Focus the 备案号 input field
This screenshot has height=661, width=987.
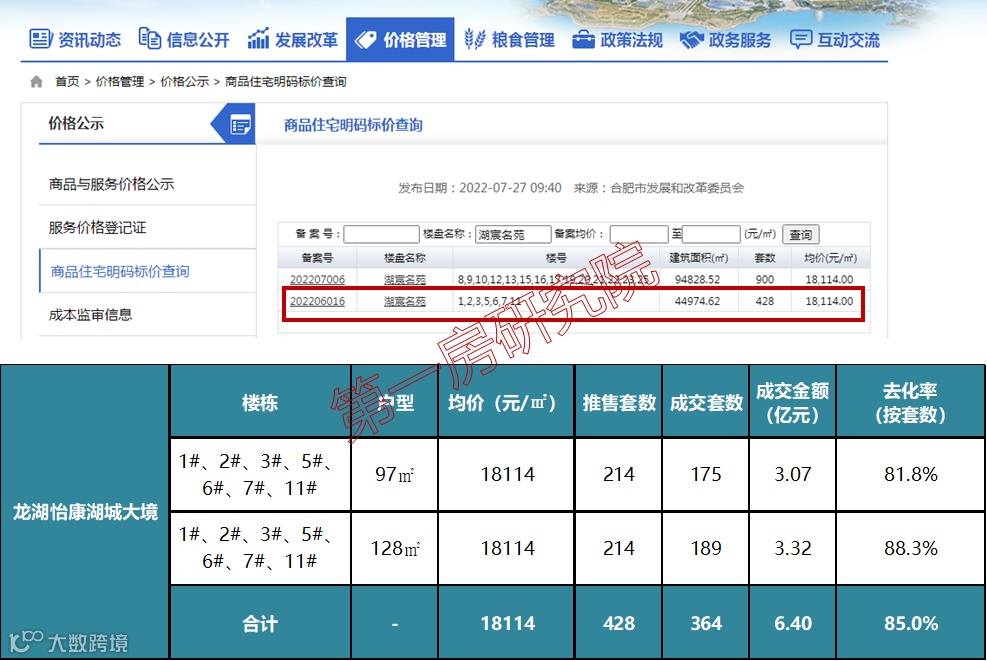(x=381, y=234)
